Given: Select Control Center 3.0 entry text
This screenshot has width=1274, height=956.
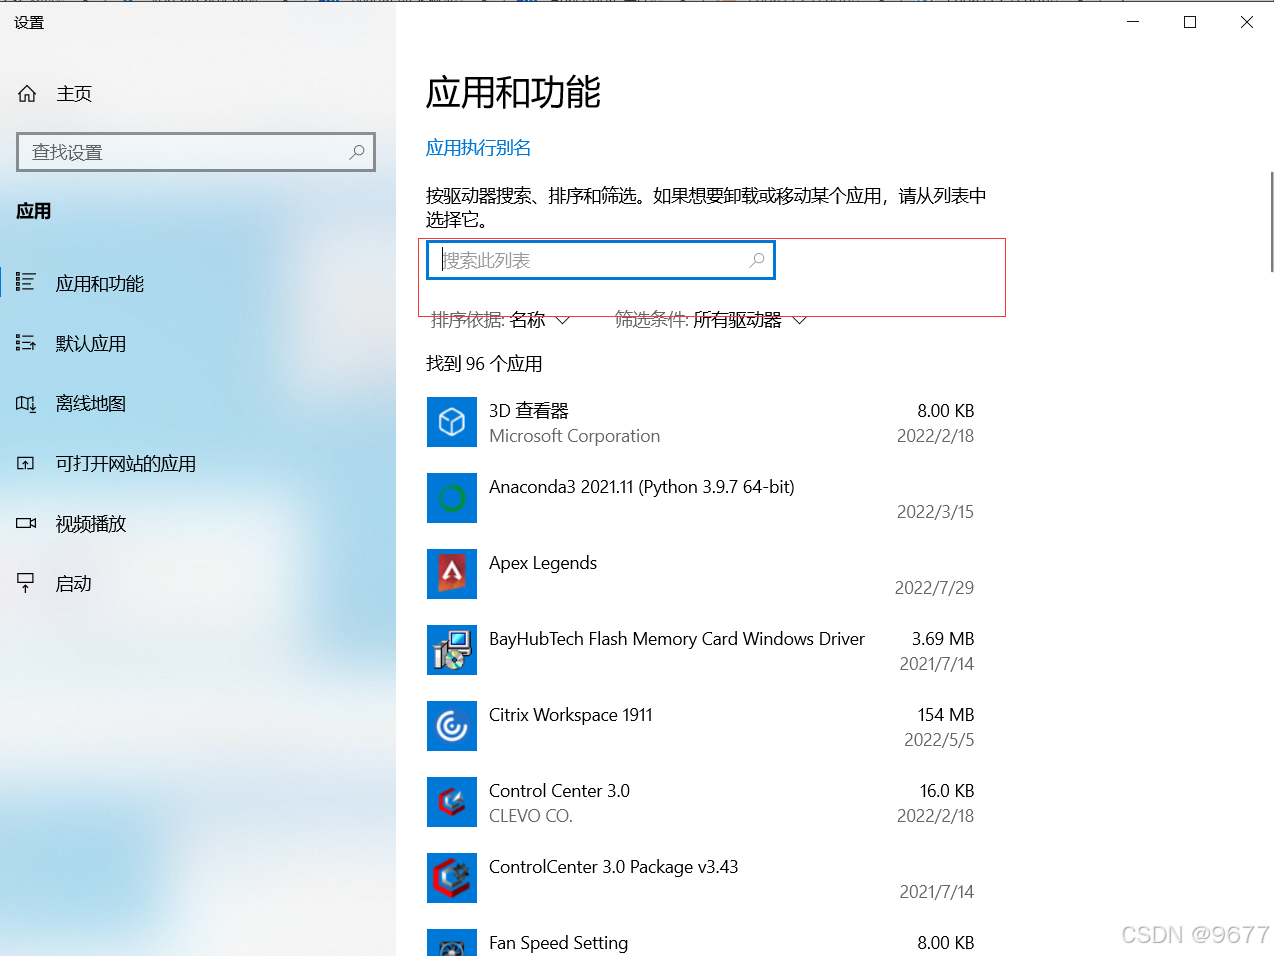Looking at the screenshot, I should coord(560,790).
